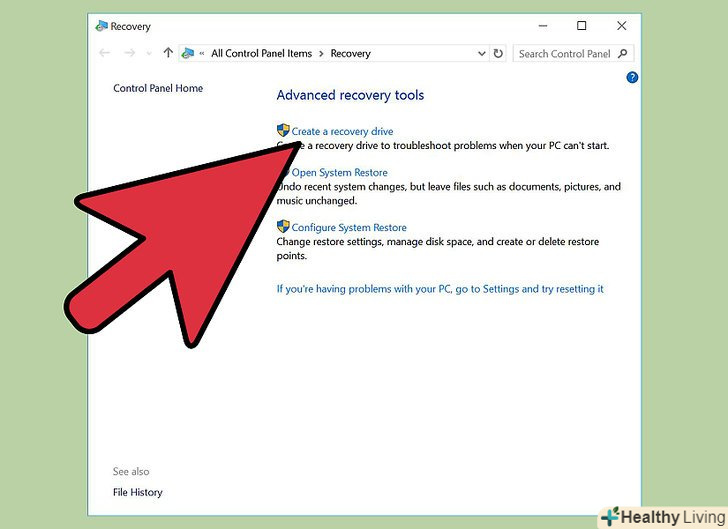Image resolution: width=728 pixels, height=529 pixels.
Task: Open the Control Panel Home link
Action: point(158,88)
